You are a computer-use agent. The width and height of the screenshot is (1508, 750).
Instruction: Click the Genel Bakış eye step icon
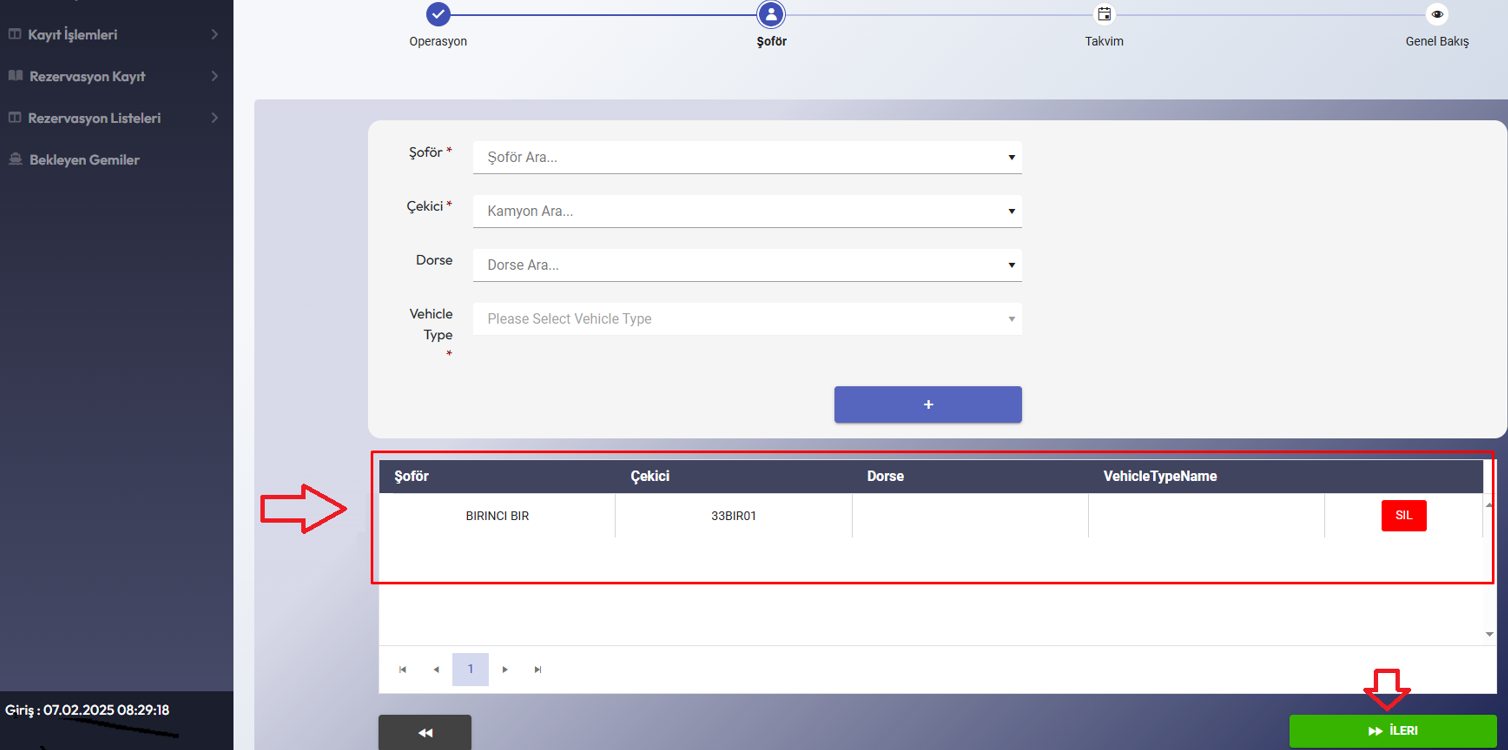coord(1437,14)
